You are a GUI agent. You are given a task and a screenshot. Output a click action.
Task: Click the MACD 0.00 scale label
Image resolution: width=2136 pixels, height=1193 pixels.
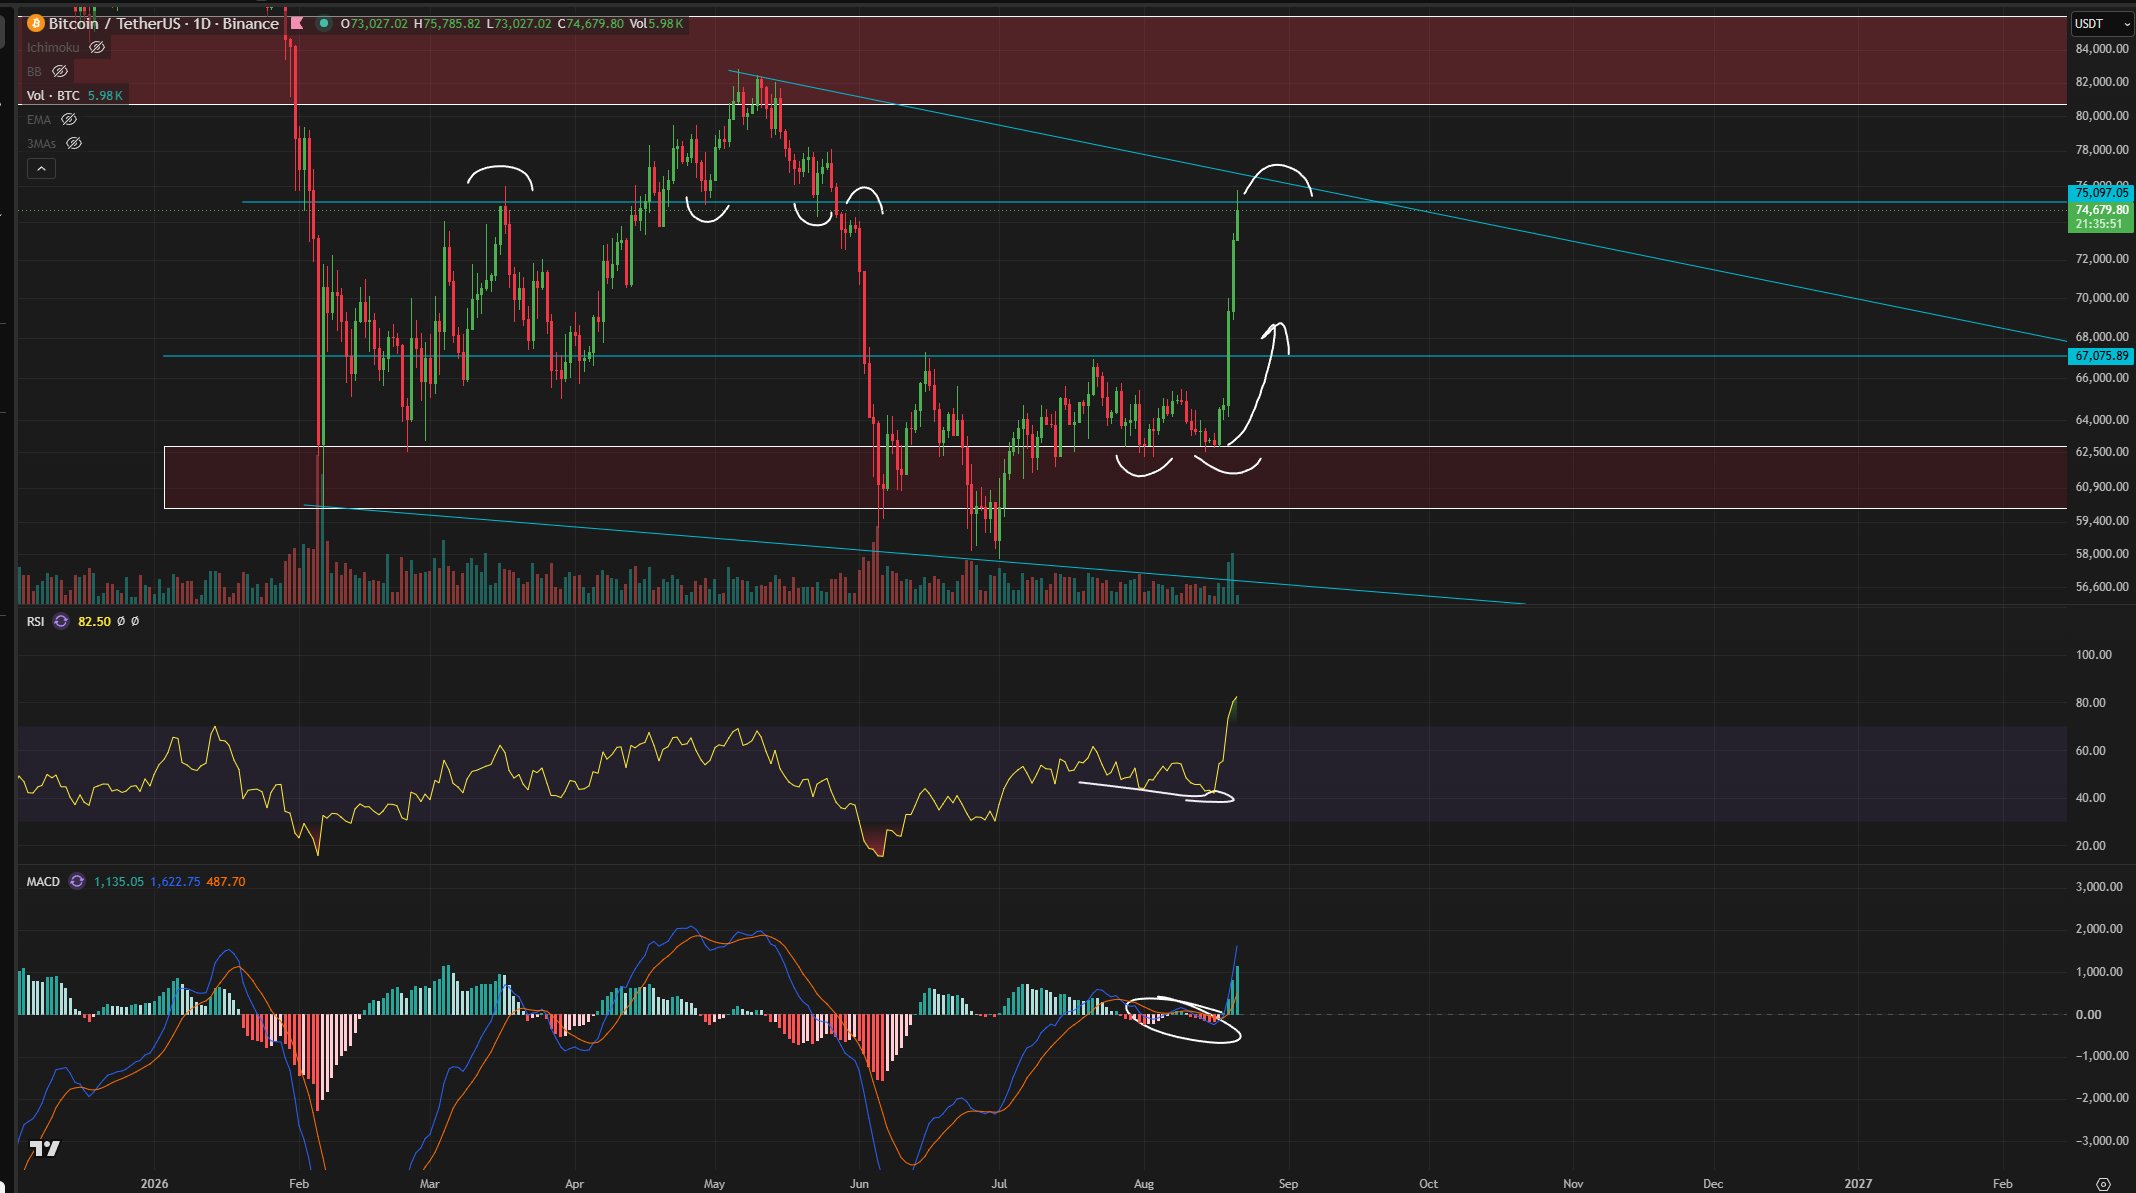(2088, 1015)
